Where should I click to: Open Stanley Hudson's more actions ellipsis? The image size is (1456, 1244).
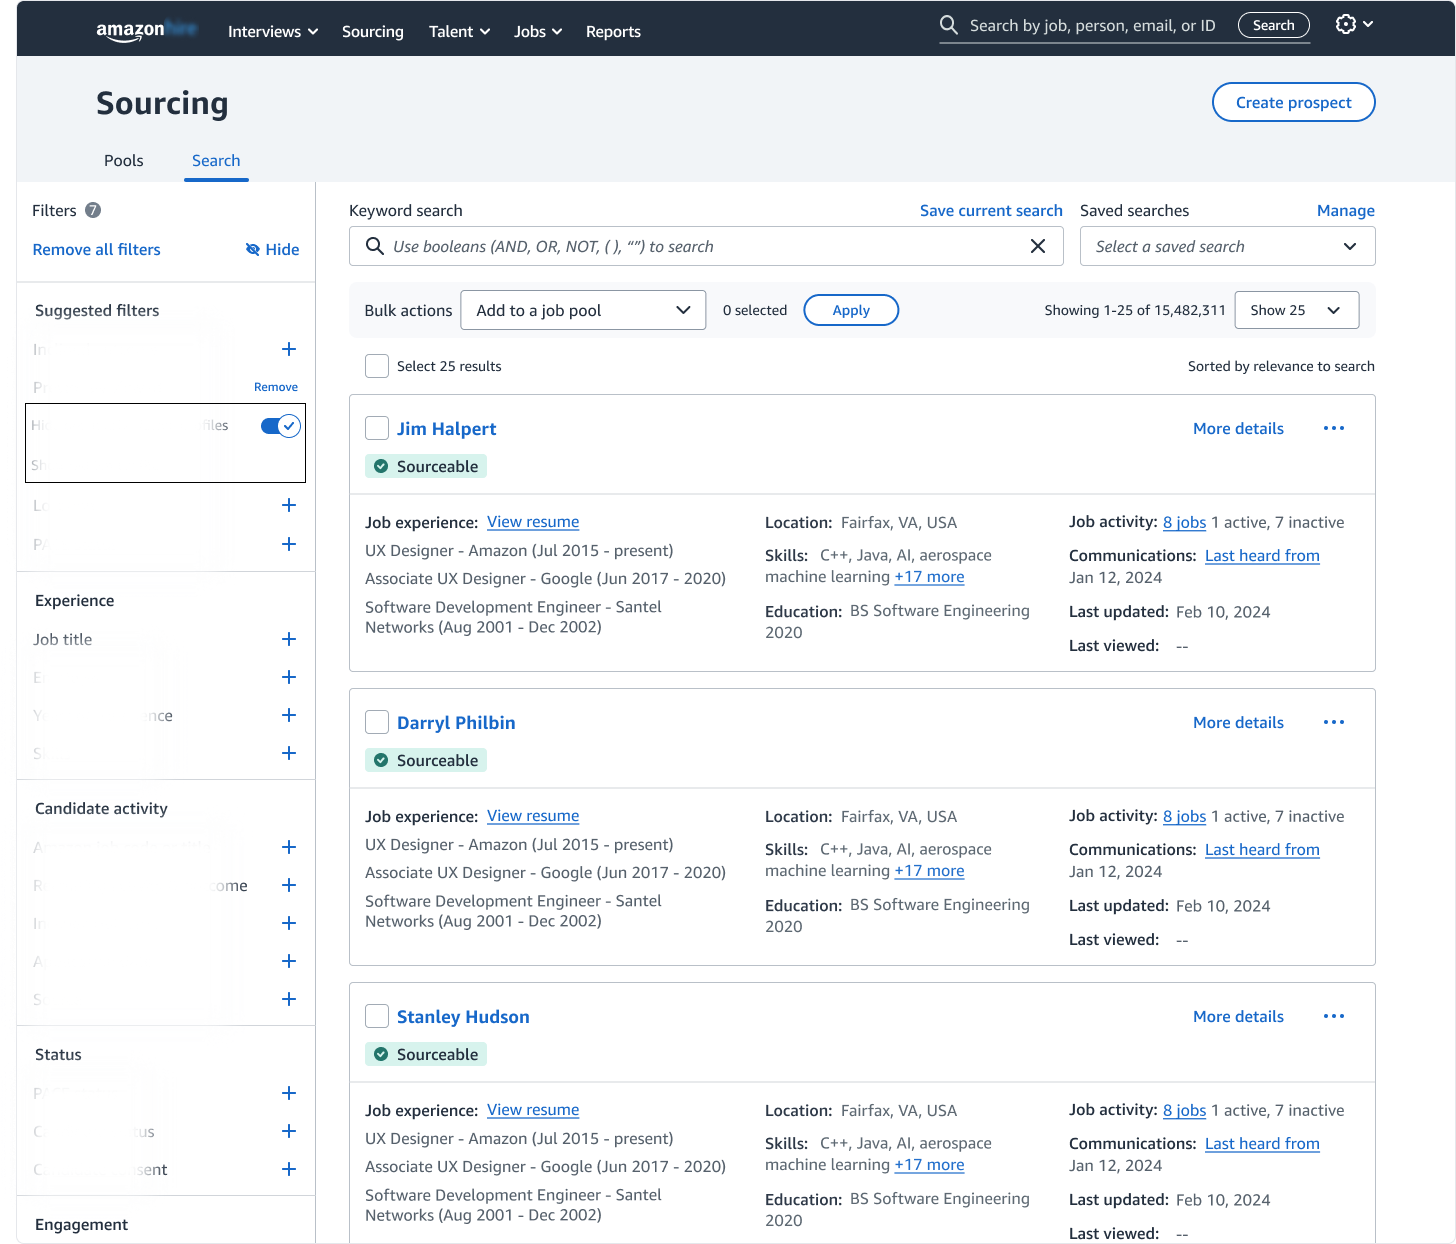click(x=1334, y=1016)
